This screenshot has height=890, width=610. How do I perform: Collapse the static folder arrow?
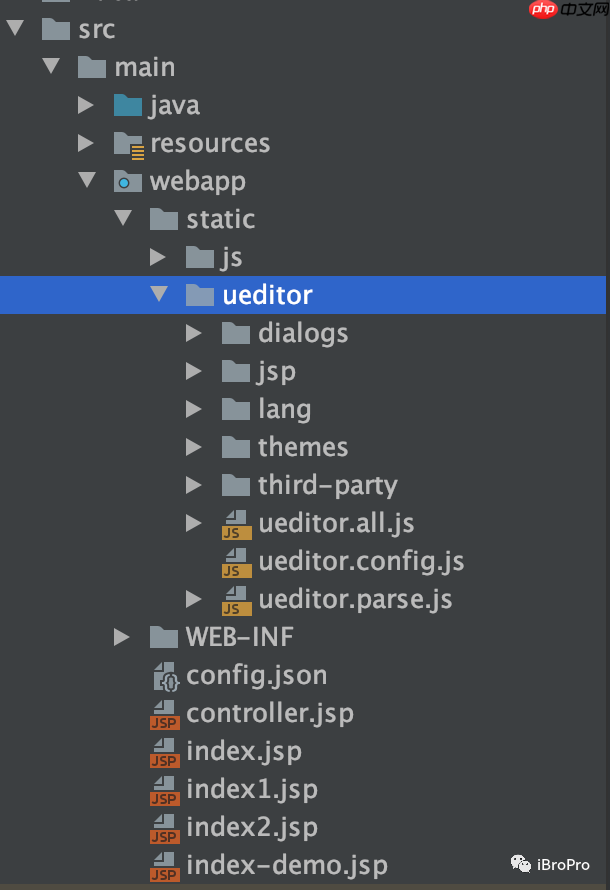pos(123,218)
